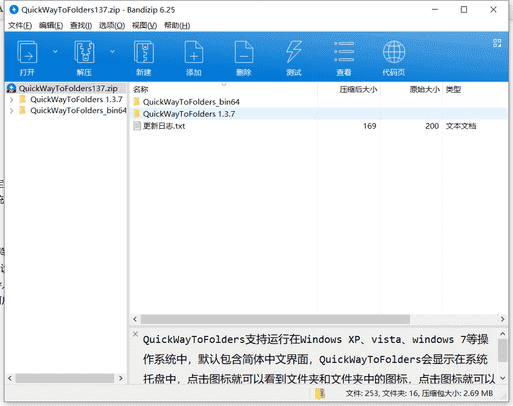Maximize the Bandizip window
This screenshot has height=406, width=513.
click(x=464, y=10)
